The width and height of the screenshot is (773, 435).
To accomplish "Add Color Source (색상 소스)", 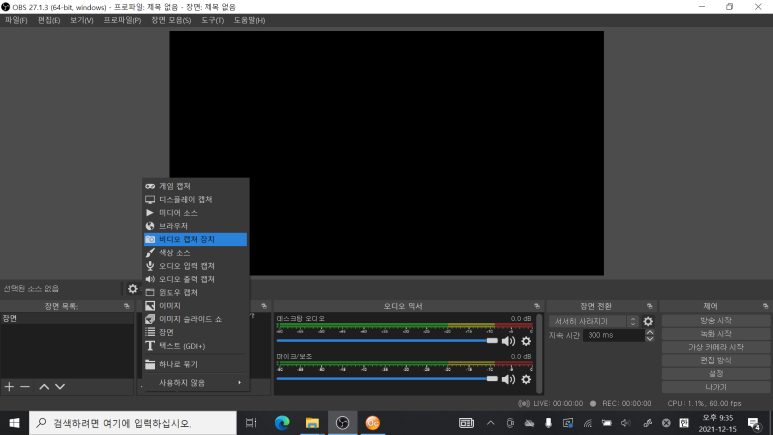I will [195, 253].
